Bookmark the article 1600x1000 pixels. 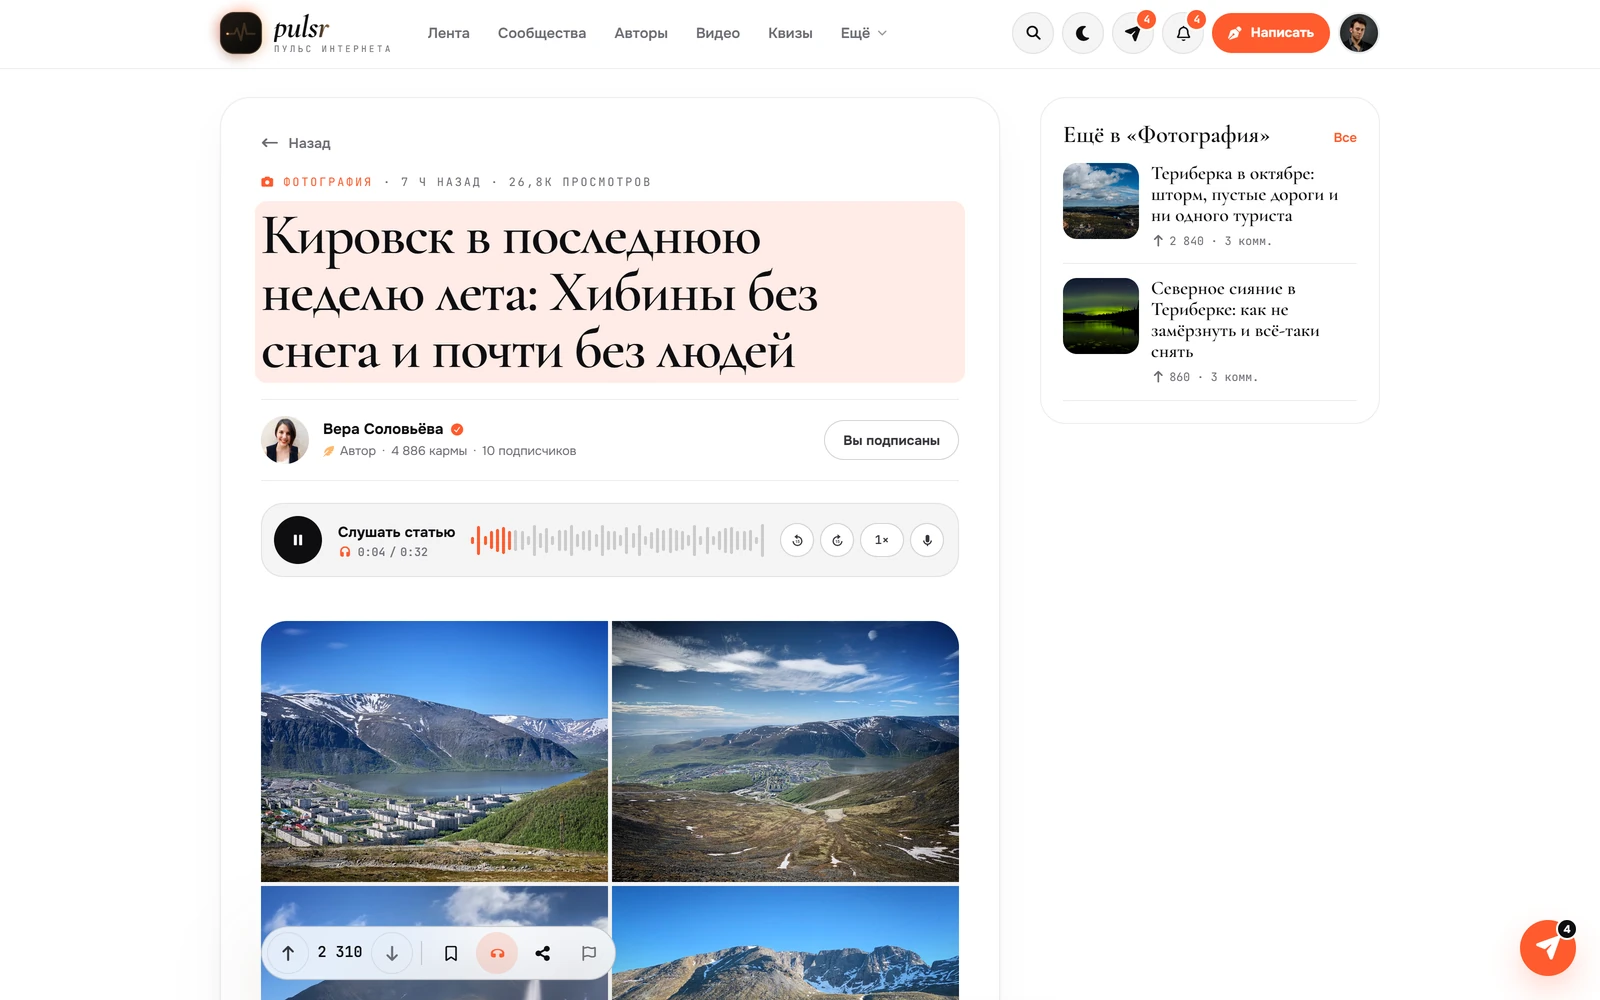coord(451,953)
